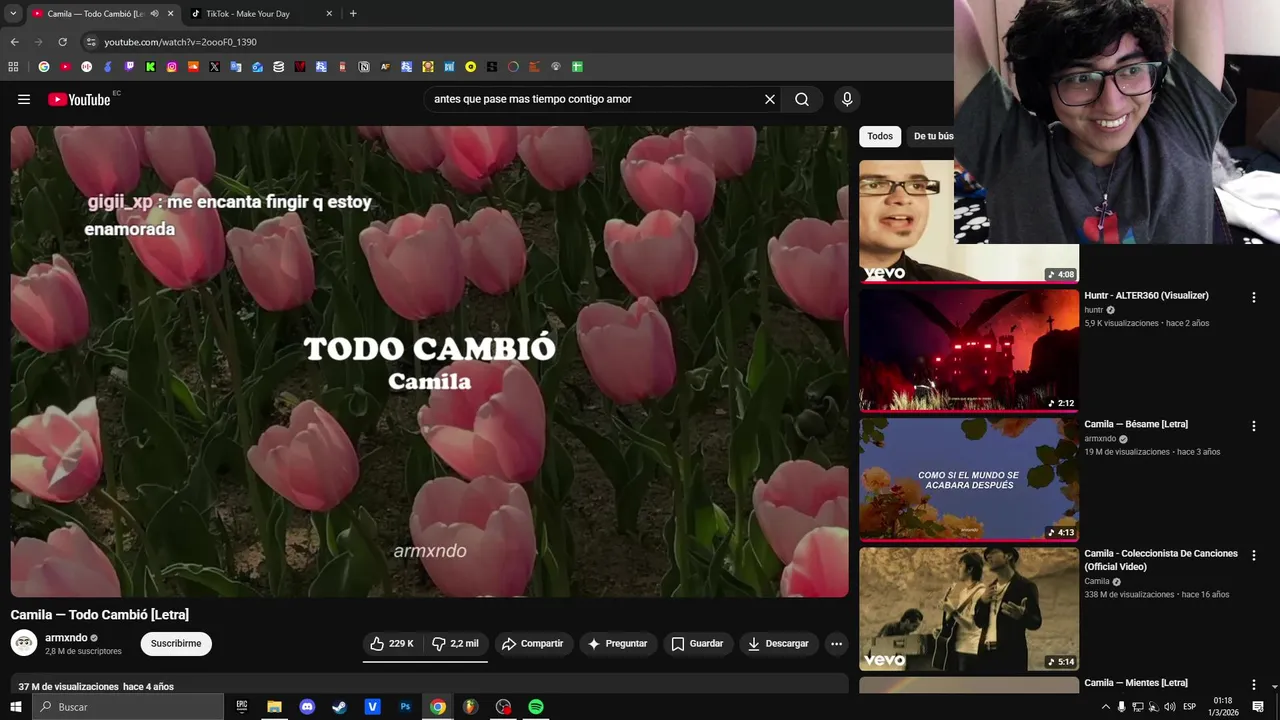Download the video with Descargar
1280x720 pixels.
coord(778,643)
